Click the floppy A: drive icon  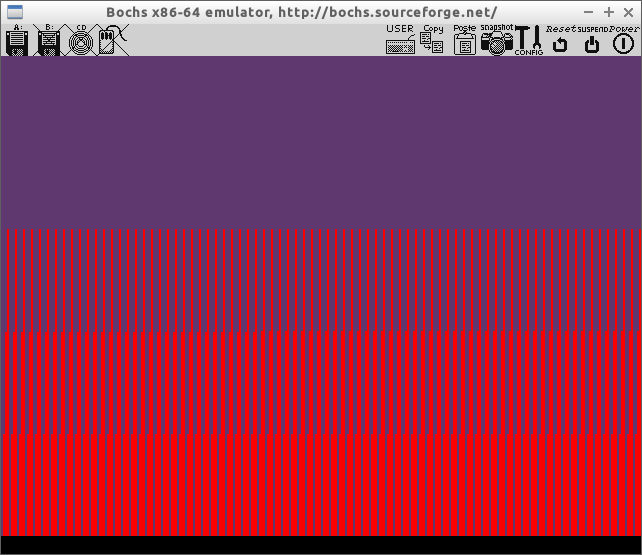click(x=17, y=40)
